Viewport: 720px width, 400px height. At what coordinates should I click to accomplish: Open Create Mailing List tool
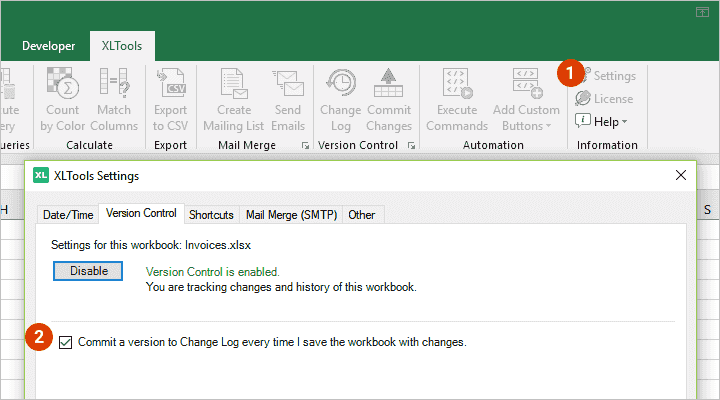pyautogui.click(x=234, y=100)
